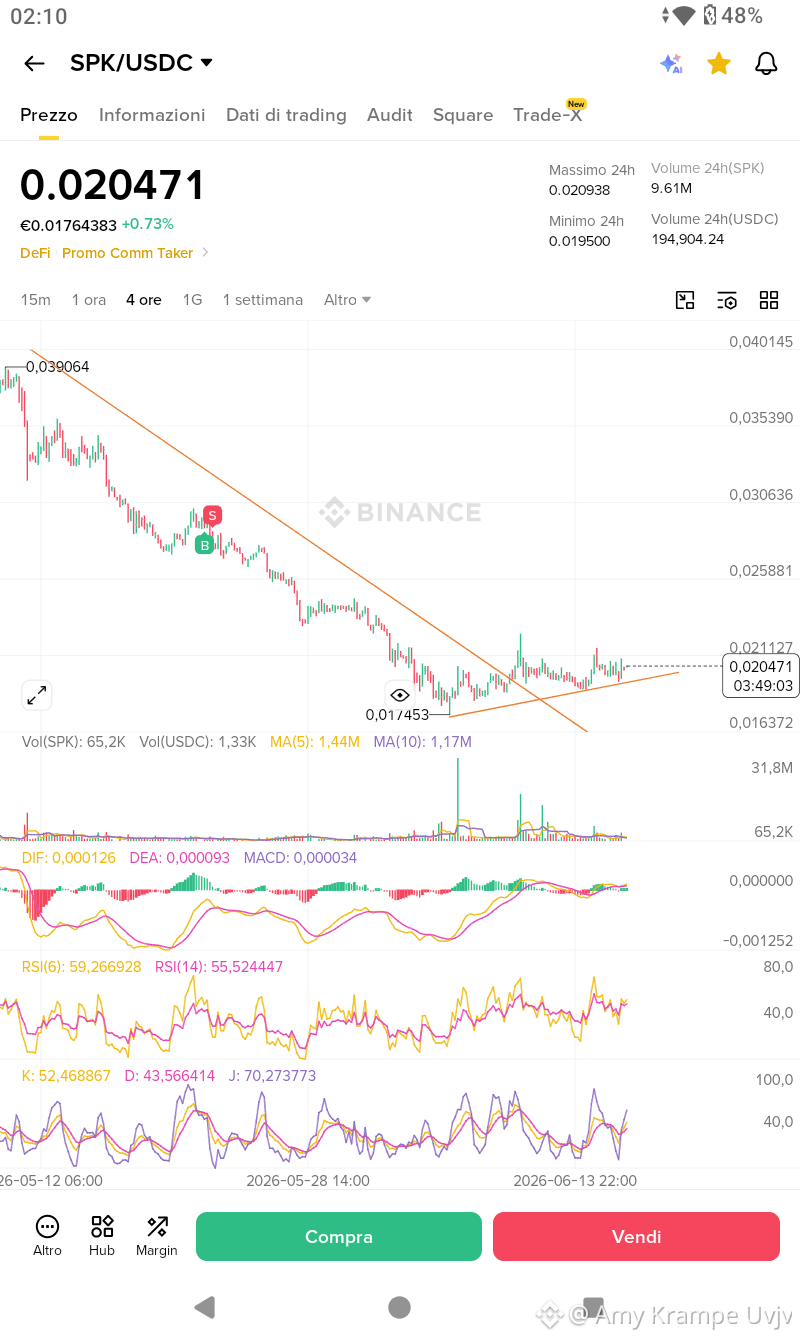This screenshot has width=800, height=1340.
Task: Tap the green Compra button
Action: 339,1237
